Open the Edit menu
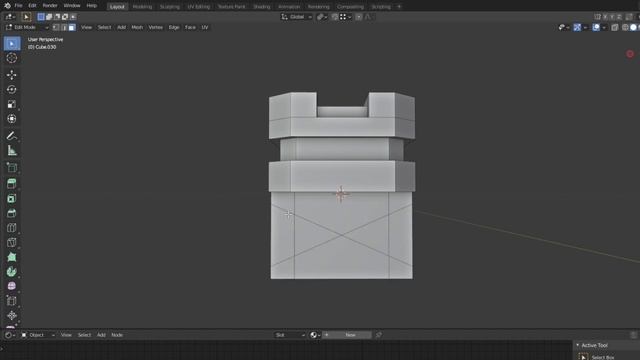 pos(32,6)
